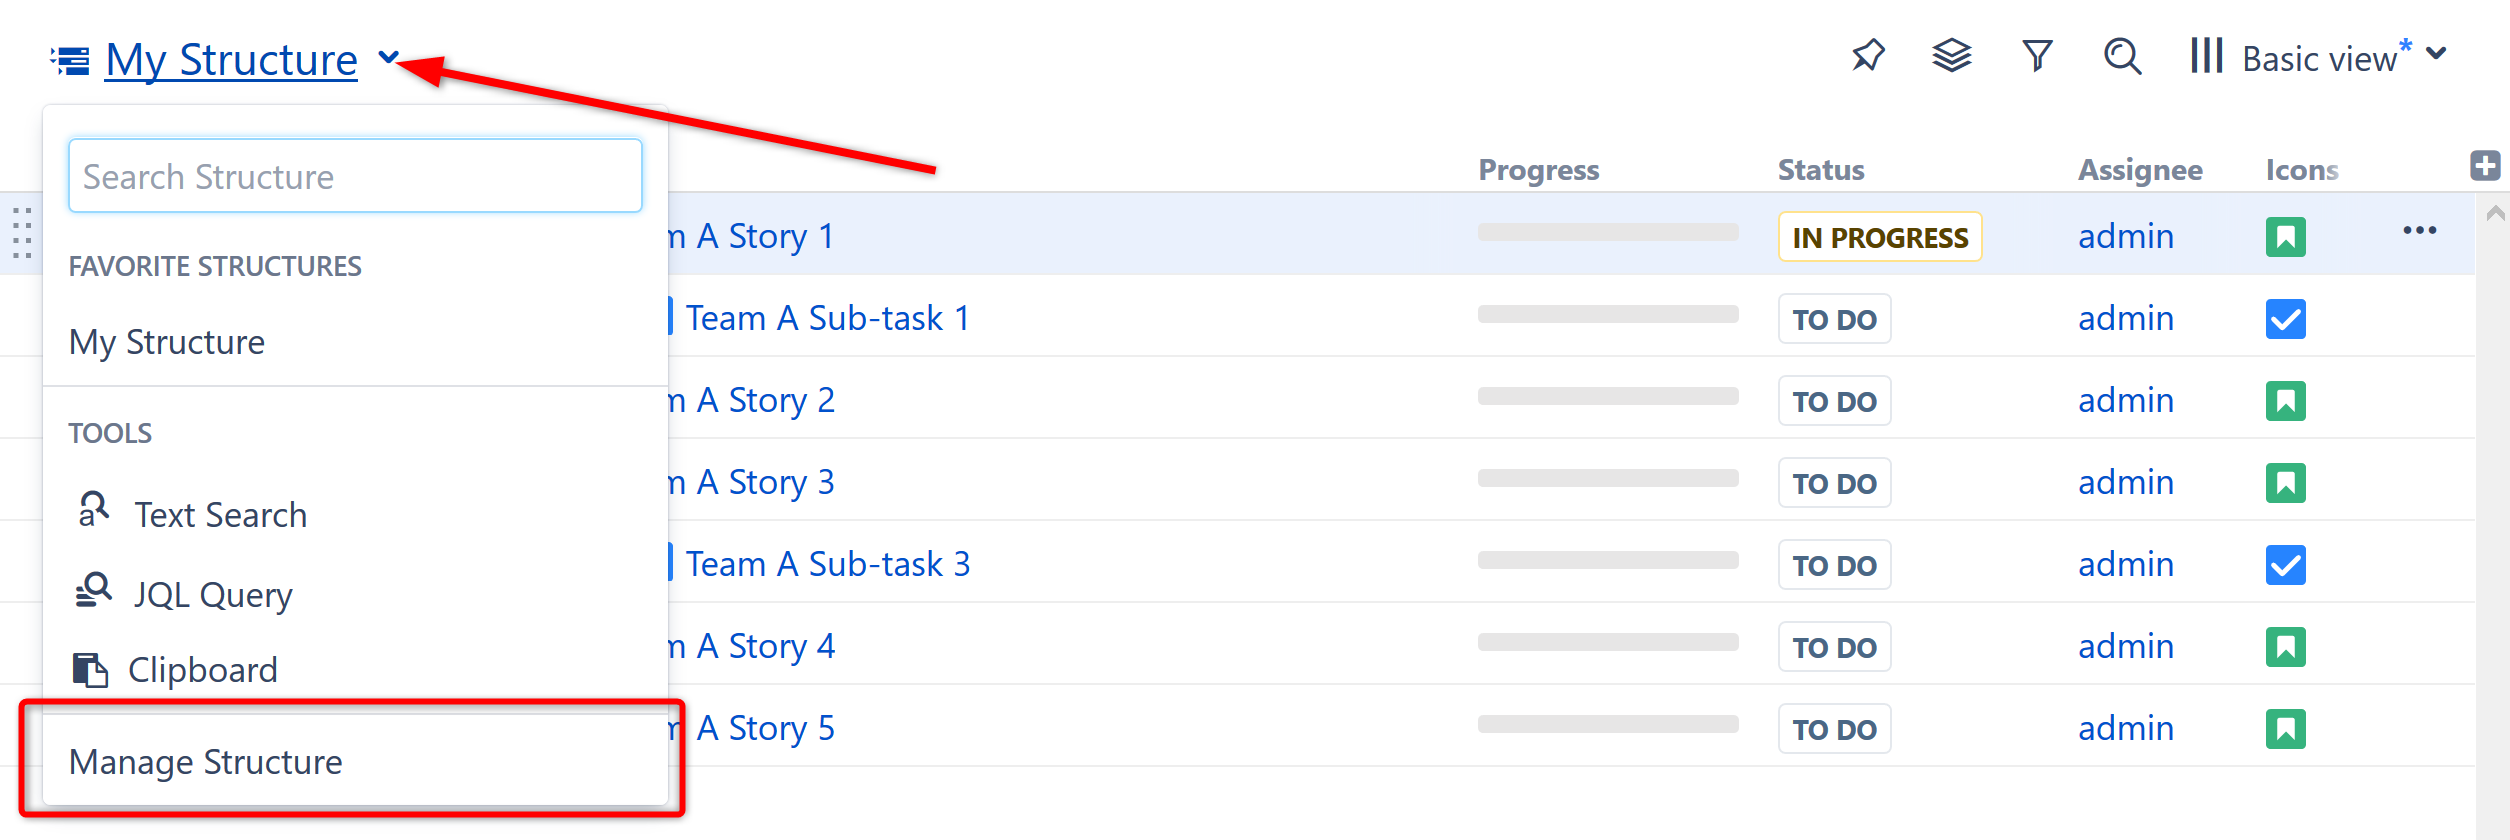Open the three-dot menu on Story 1 row

2419,231
